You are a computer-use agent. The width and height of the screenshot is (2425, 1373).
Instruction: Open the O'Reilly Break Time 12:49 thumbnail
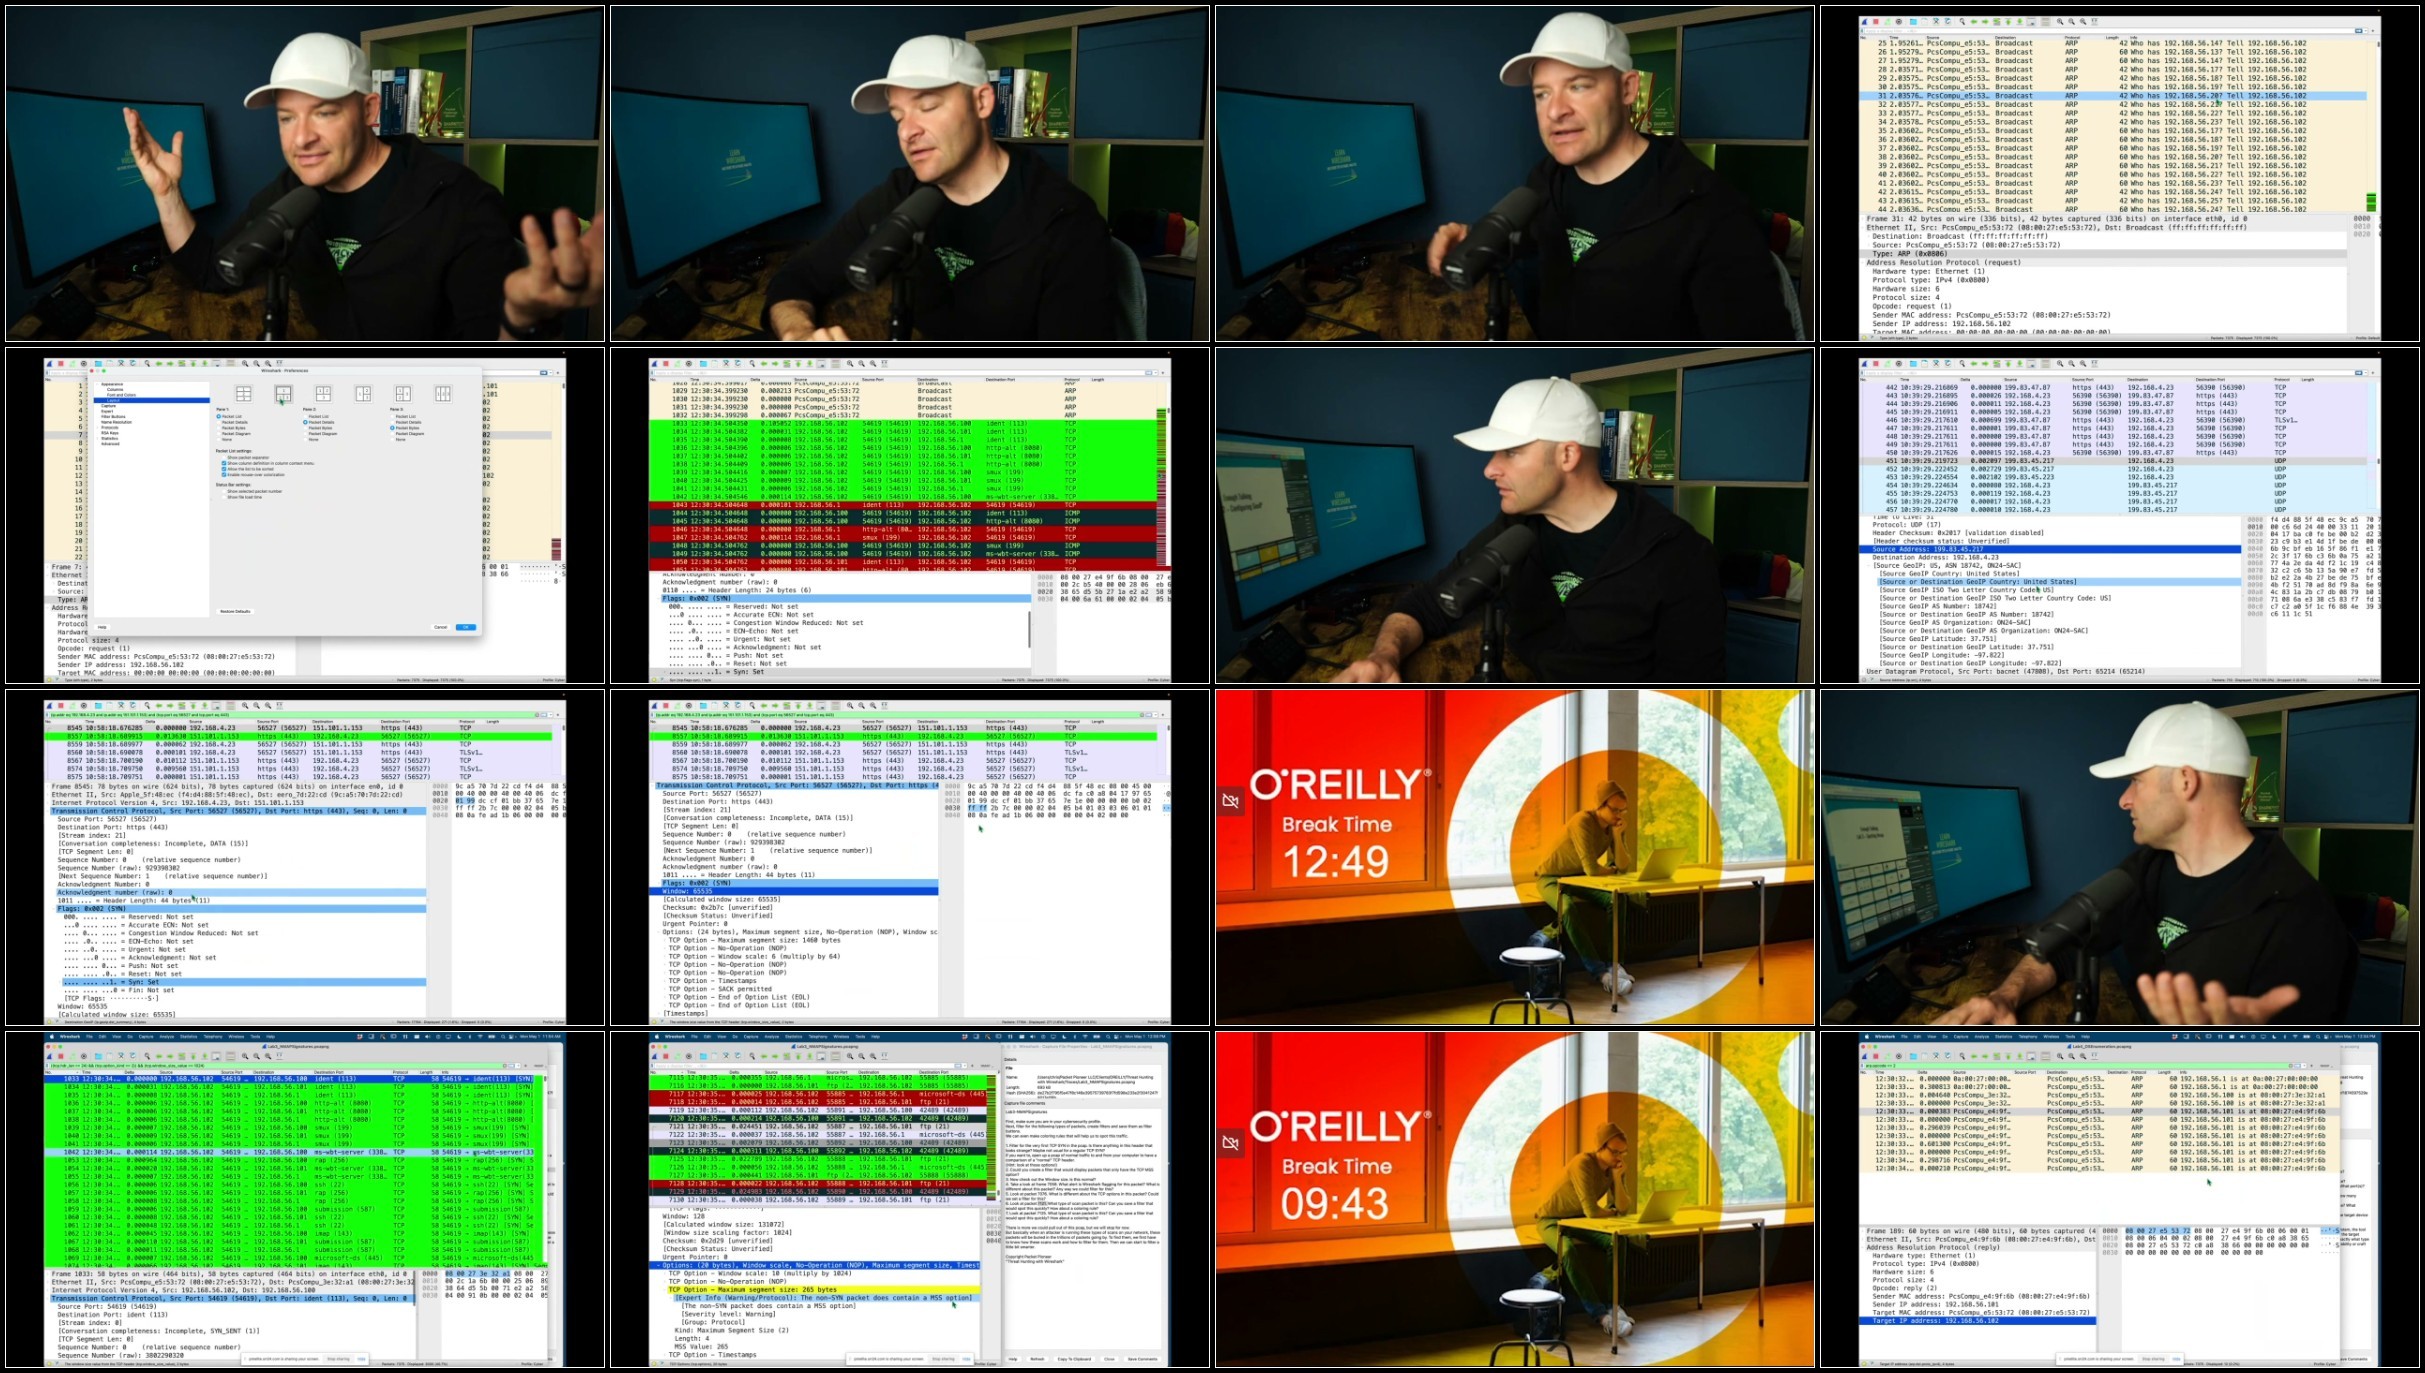1514,857
